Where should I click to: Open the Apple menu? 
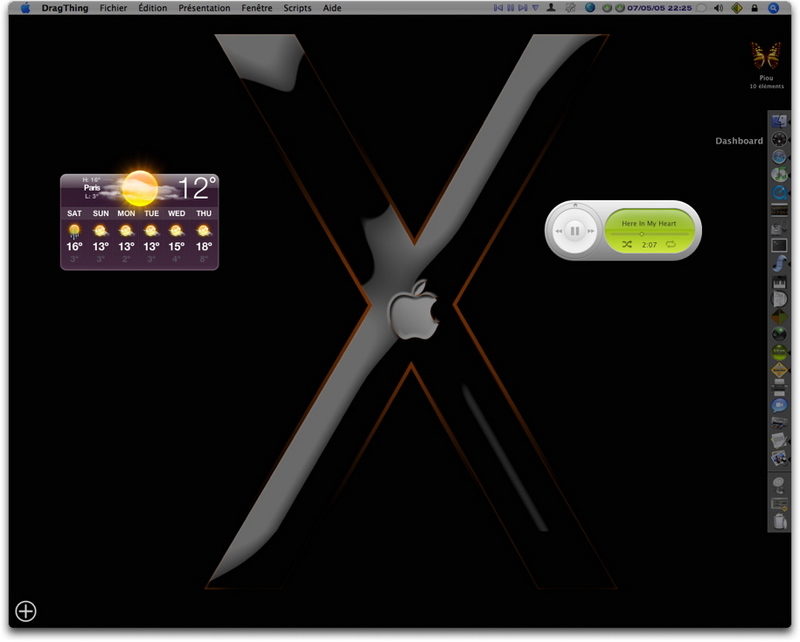tap(25, 8)
